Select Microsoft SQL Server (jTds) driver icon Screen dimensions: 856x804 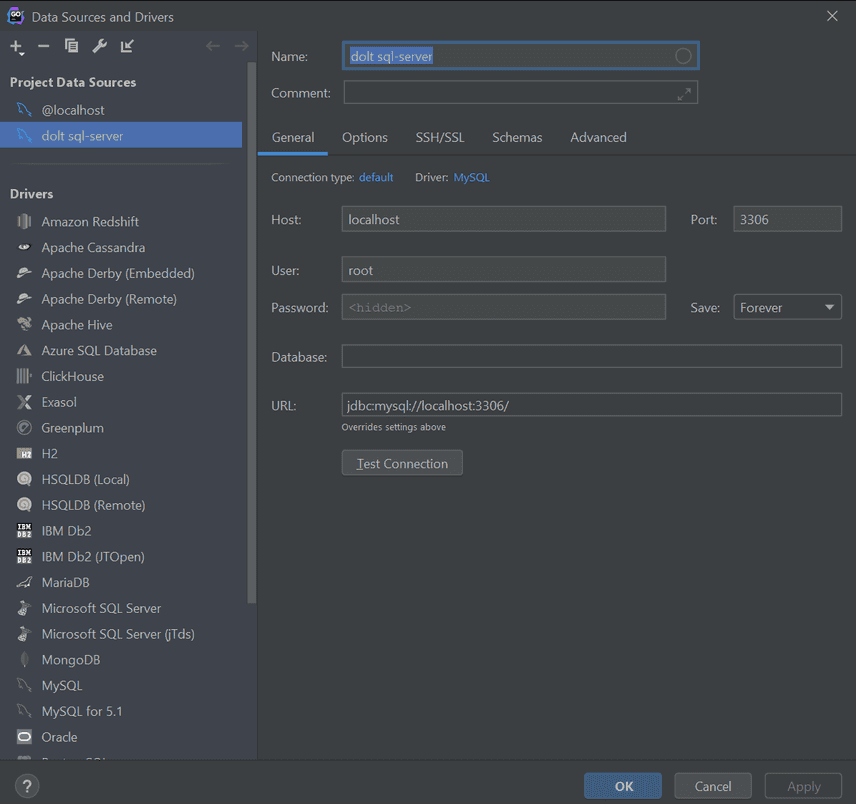pyautogui.click(x=24, y=634)
